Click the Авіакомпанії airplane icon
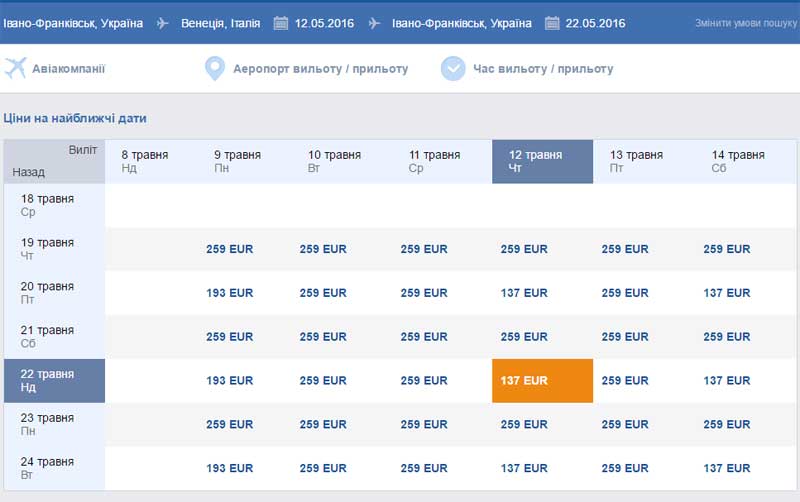This screenshot has width=800, height=502. (15, 68)
